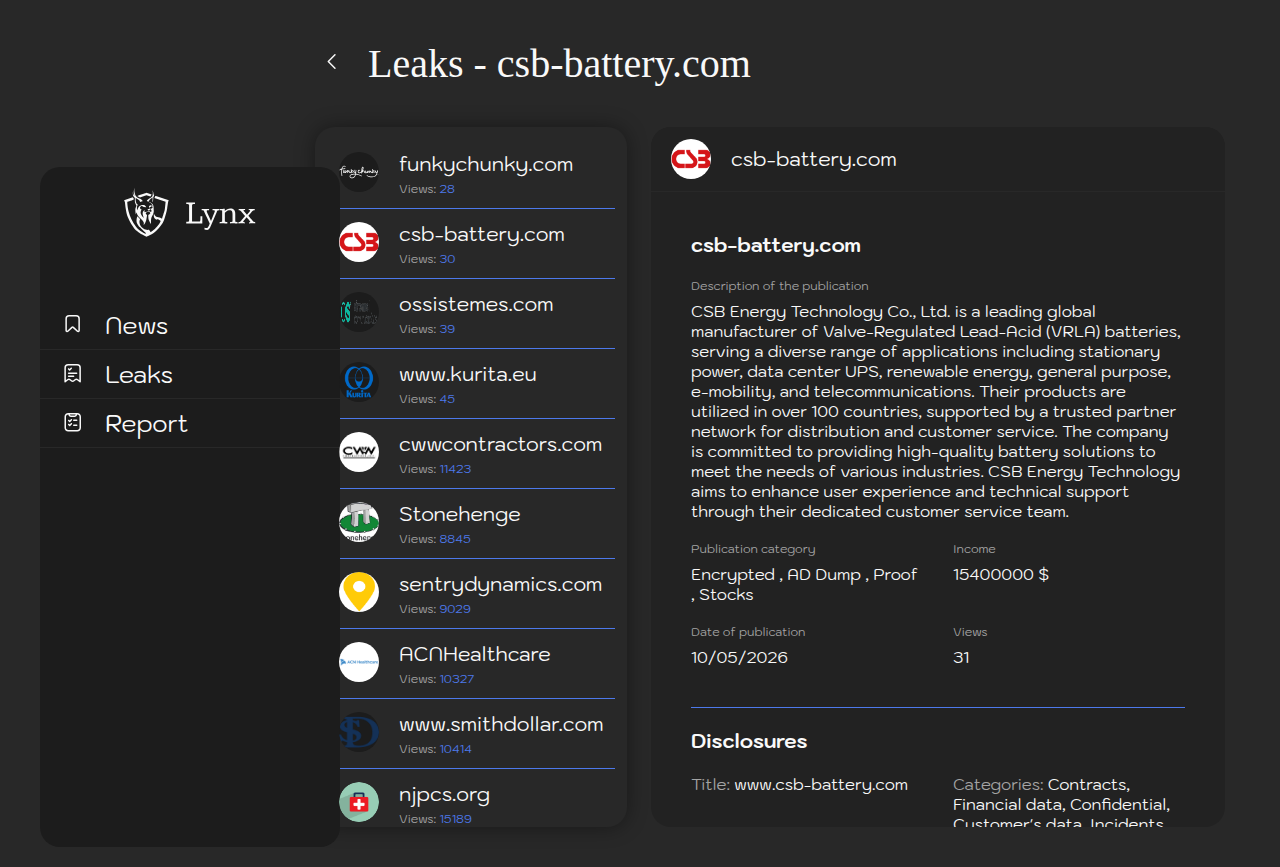This screenshot has width=1280, height=867.
Task: Select the Leaks menu entry
Action: tap(190, 374)
